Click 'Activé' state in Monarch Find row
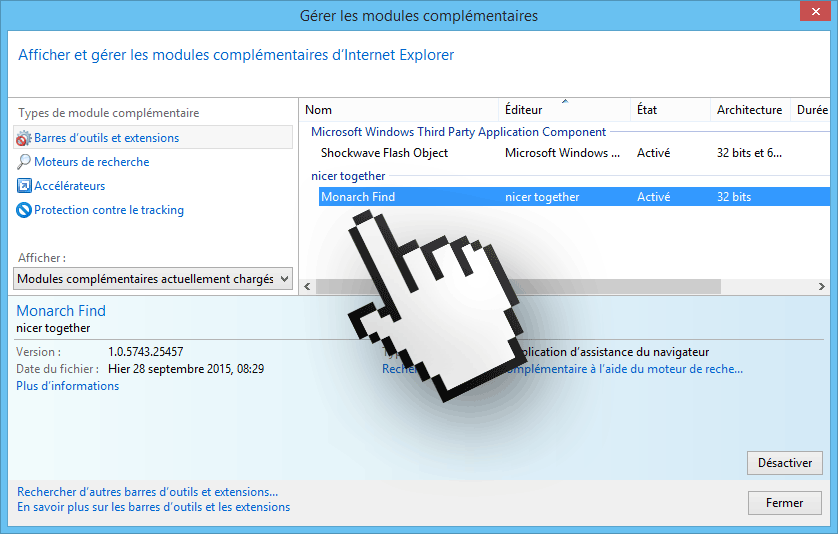838x534 pixels. 653,197
